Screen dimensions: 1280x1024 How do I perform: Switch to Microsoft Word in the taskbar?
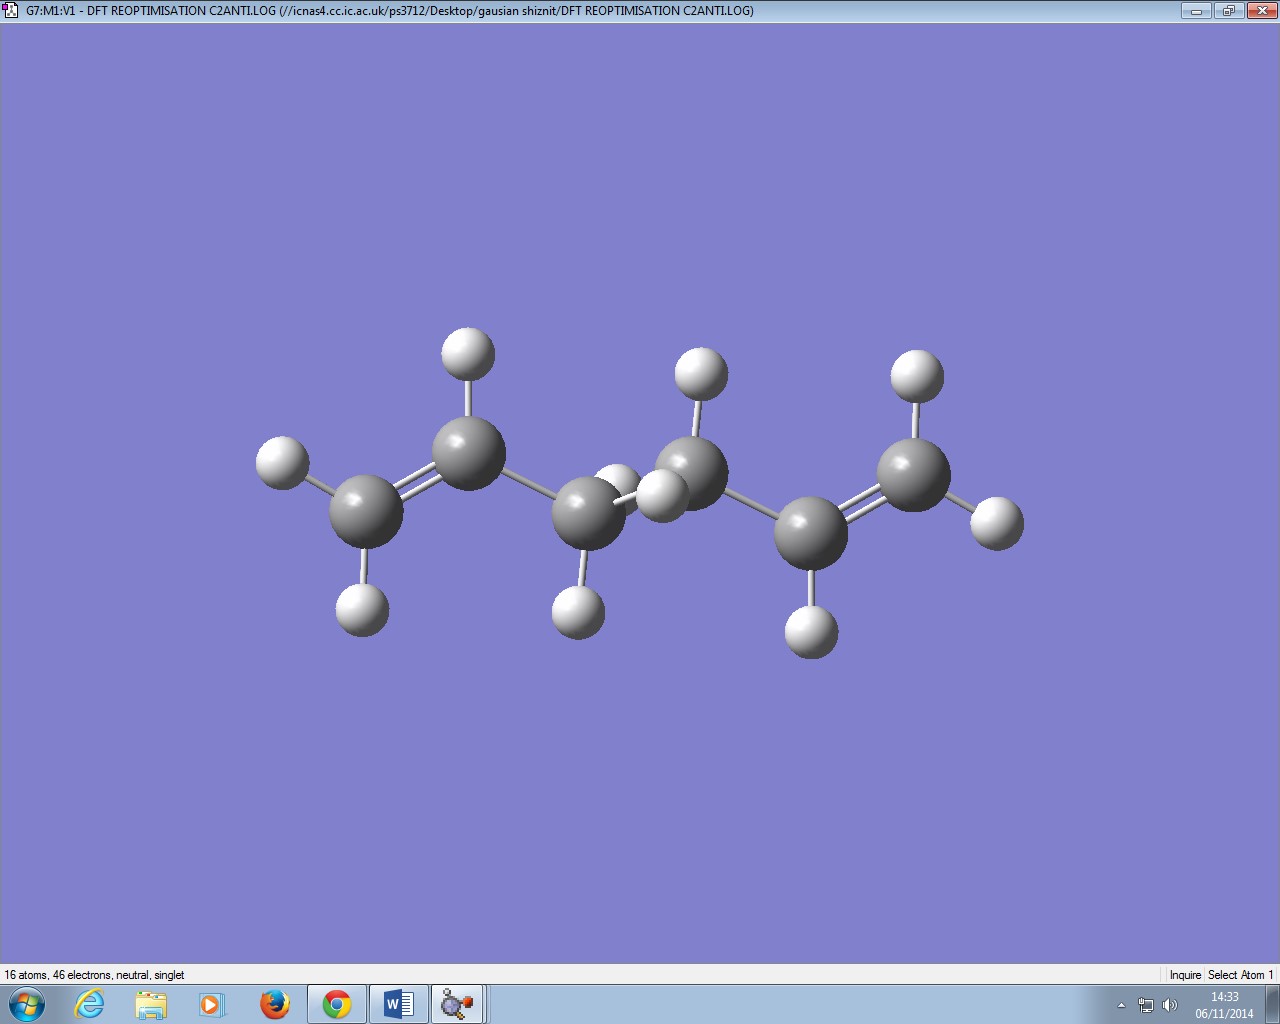coord(398,1004)
